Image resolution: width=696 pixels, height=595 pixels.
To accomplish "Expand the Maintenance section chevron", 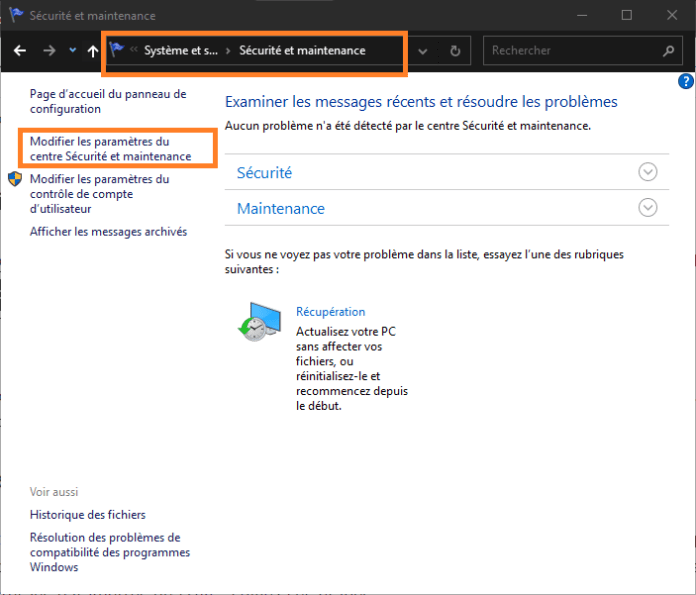I will point(648,208).
